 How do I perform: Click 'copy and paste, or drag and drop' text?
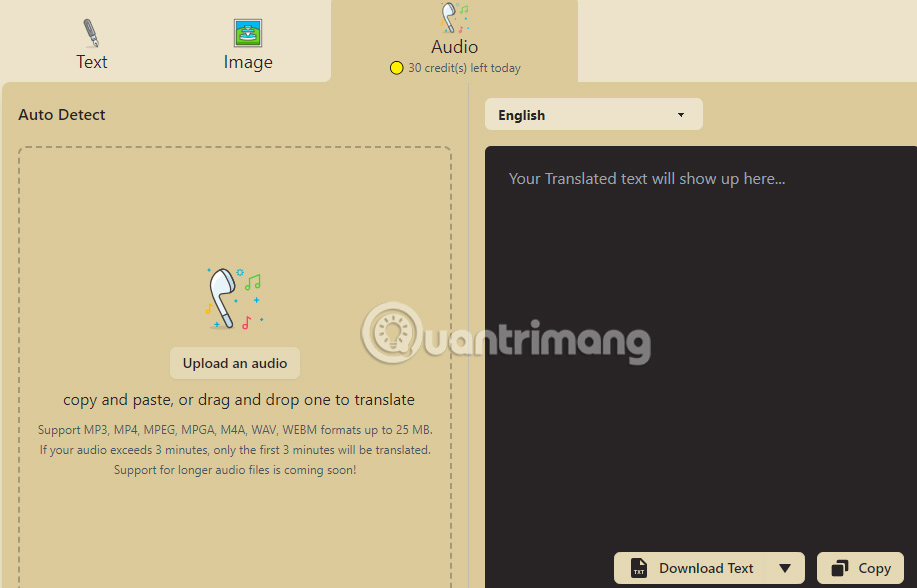tap(239, 400)
